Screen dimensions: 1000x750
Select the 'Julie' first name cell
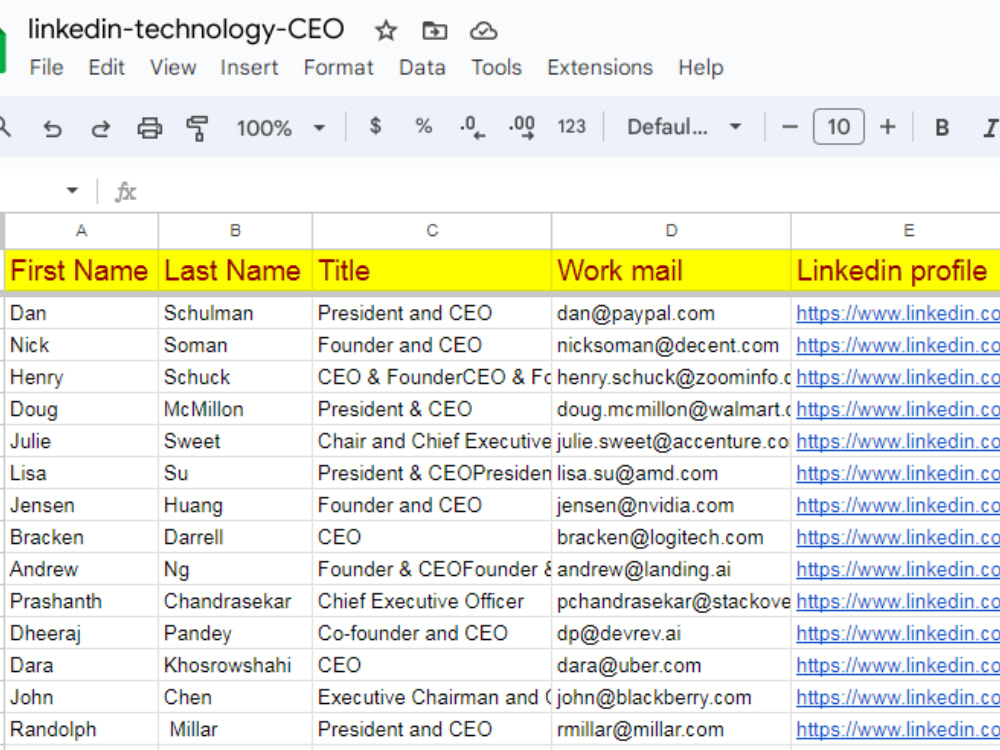coord(81,441)
